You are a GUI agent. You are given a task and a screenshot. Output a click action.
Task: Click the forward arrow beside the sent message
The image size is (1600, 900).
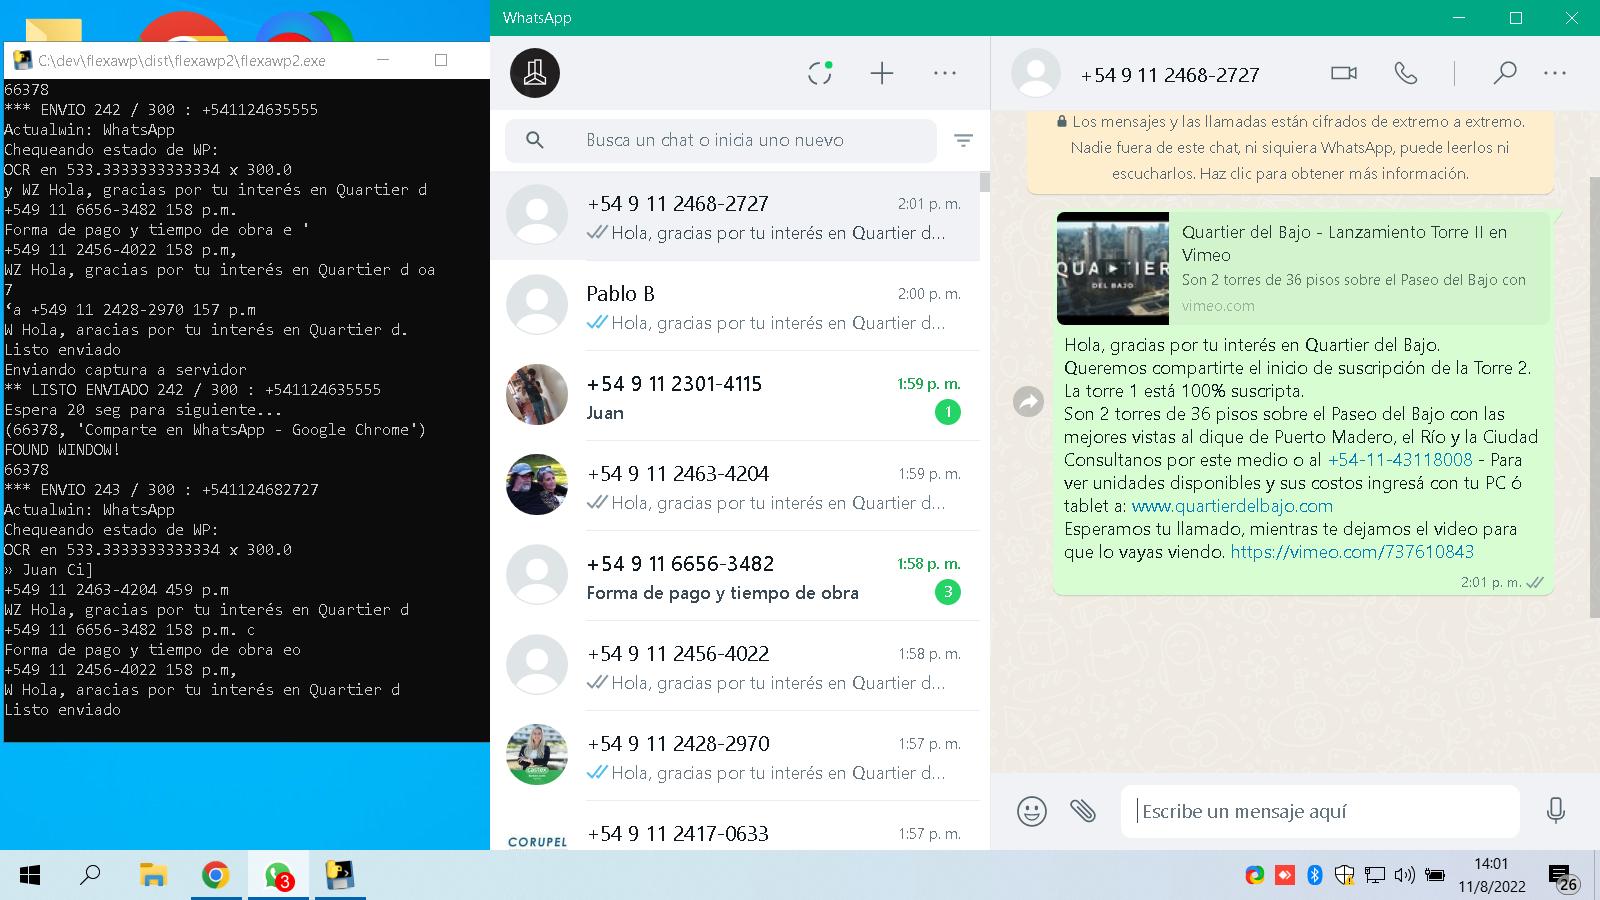point(1028,402)
